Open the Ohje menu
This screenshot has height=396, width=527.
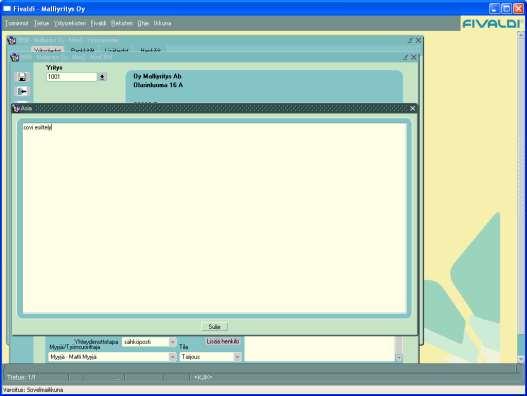143,23
